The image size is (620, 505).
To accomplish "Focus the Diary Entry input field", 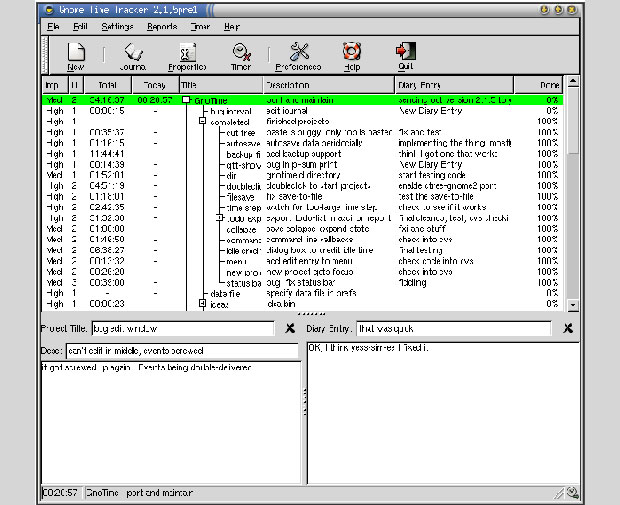I will 454,329.
